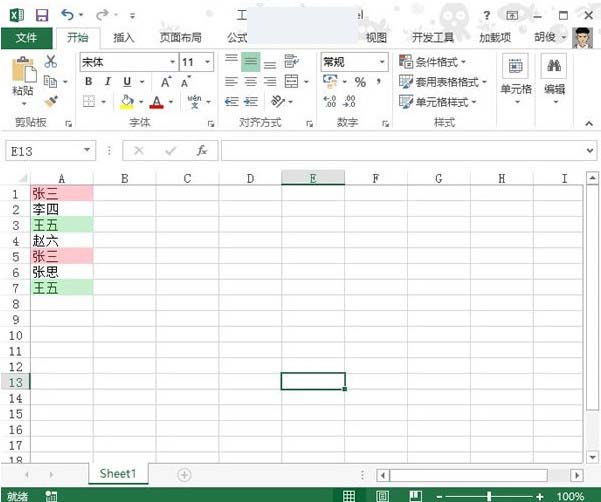
Task: Open the Name Box dropdown arrow
Action: pos(87,150)
